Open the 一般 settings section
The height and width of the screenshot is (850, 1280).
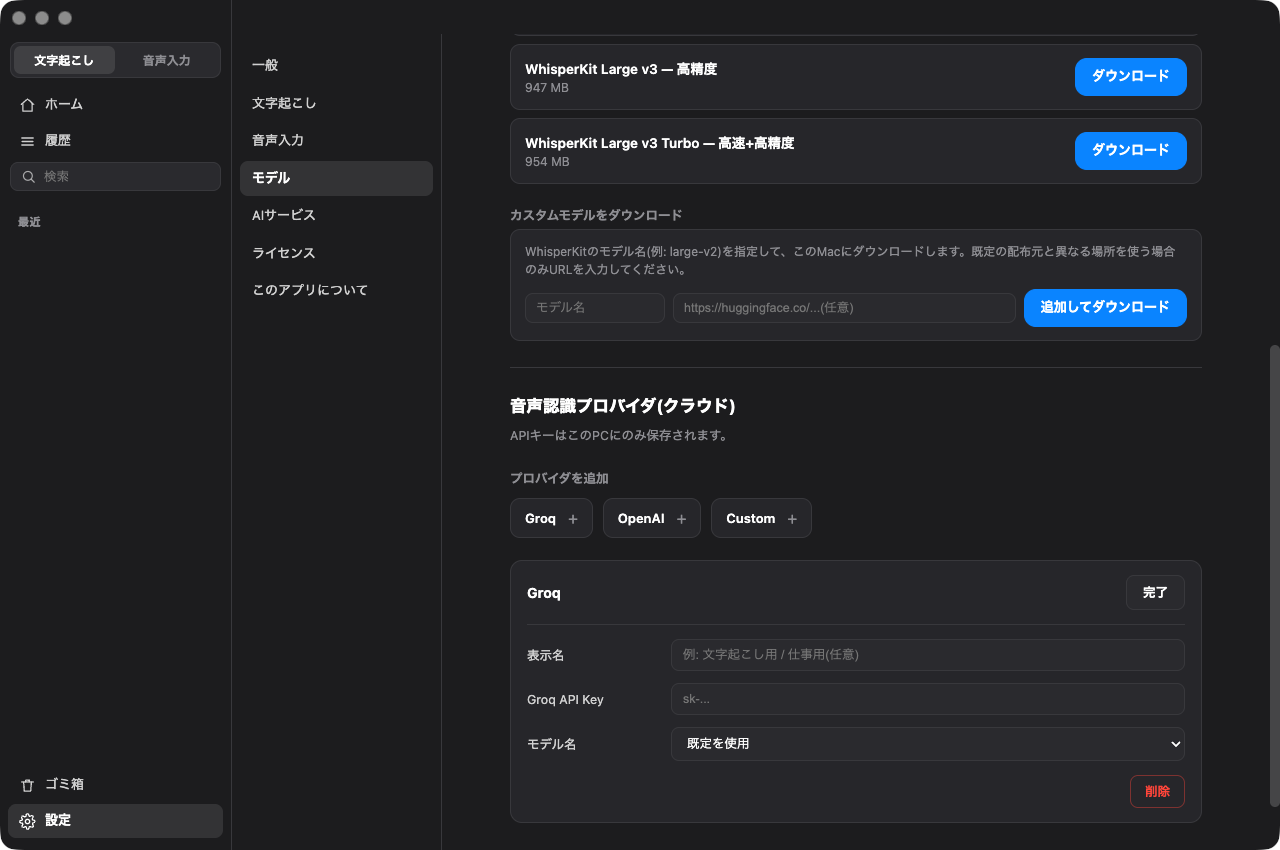tap(336, 65)
